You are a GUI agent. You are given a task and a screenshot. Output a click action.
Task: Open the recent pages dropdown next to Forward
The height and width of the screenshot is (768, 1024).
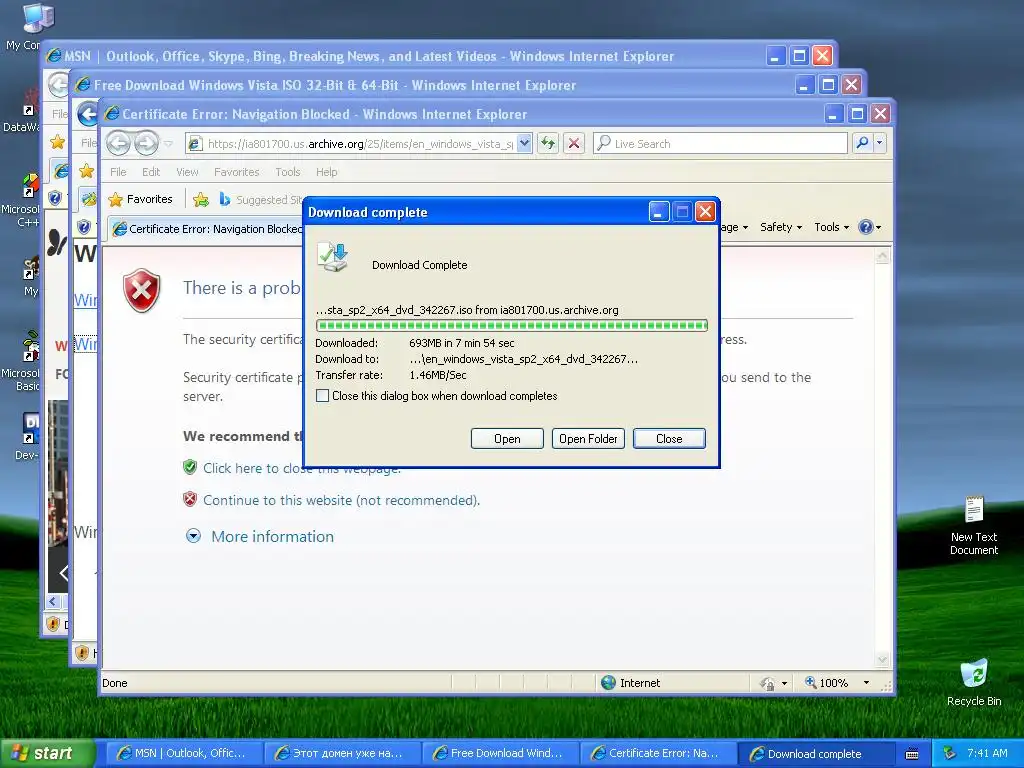click(x=168, y=144)
